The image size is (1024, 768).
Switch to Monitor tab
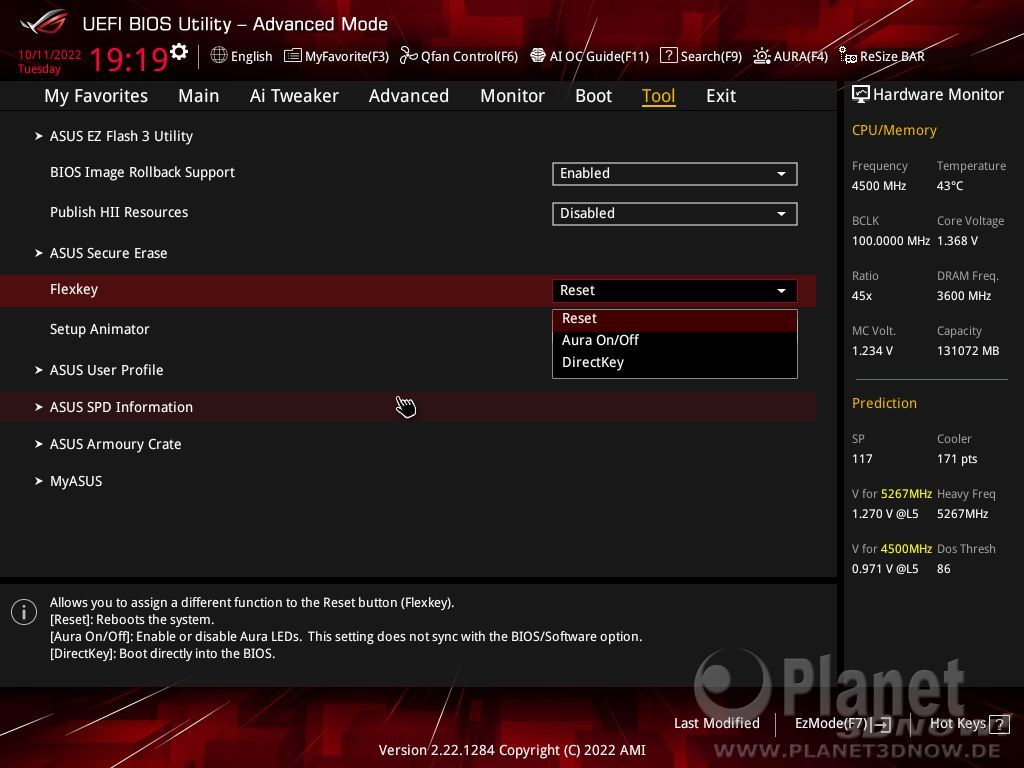coord(512,96)
